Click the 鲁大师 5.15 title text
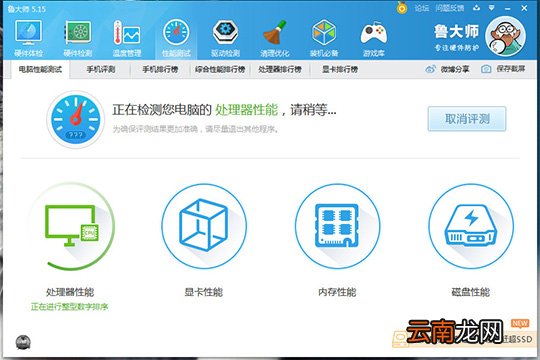Image resolution: width=540 pixels, height=360 pixels. coord(27,9)
